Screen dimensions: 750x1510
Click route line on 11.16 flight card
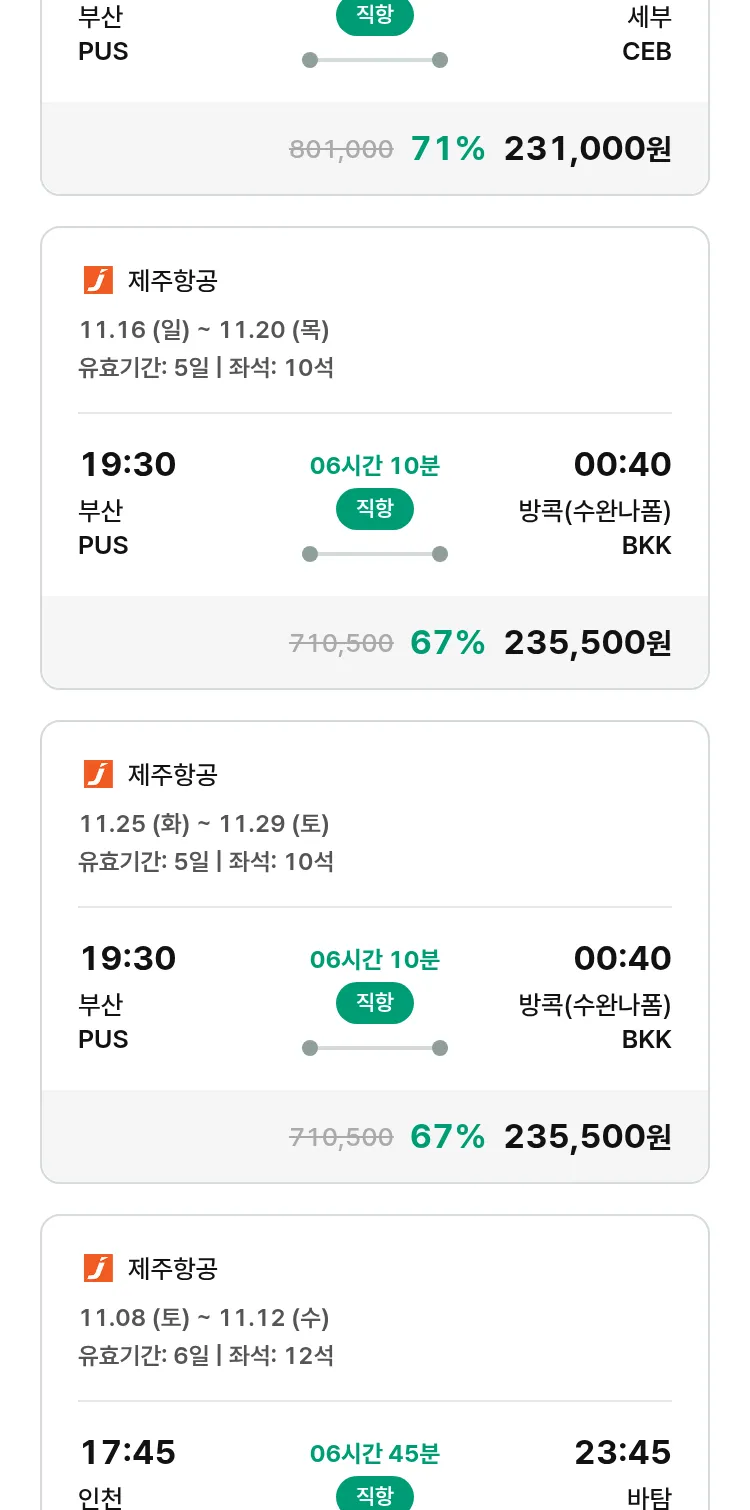click(x=374, y=554)
